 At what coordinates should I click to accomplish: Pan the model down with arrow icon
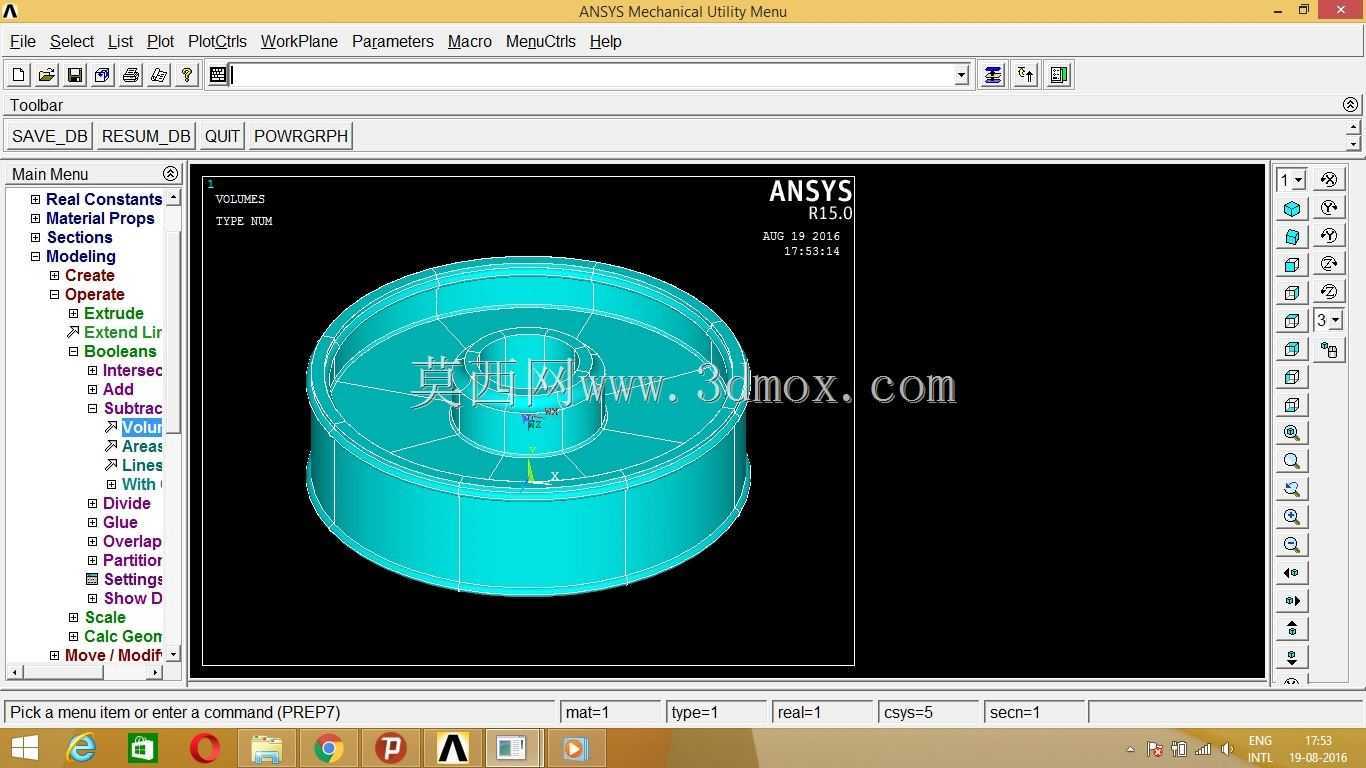tap(1292, 657)
